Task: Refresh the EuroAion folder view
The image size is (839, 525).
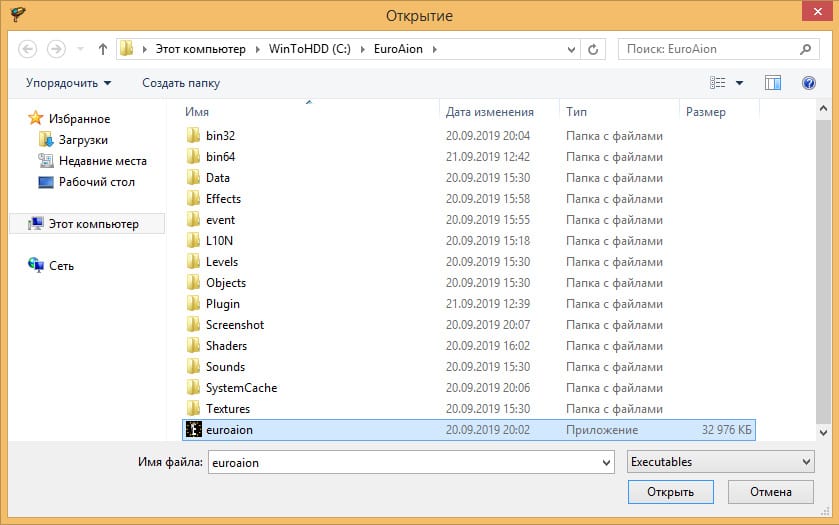Action: (593, 48)
